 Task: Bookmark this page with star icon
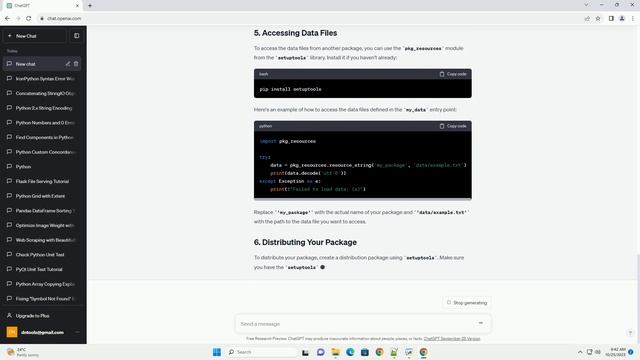click(598, 18)
